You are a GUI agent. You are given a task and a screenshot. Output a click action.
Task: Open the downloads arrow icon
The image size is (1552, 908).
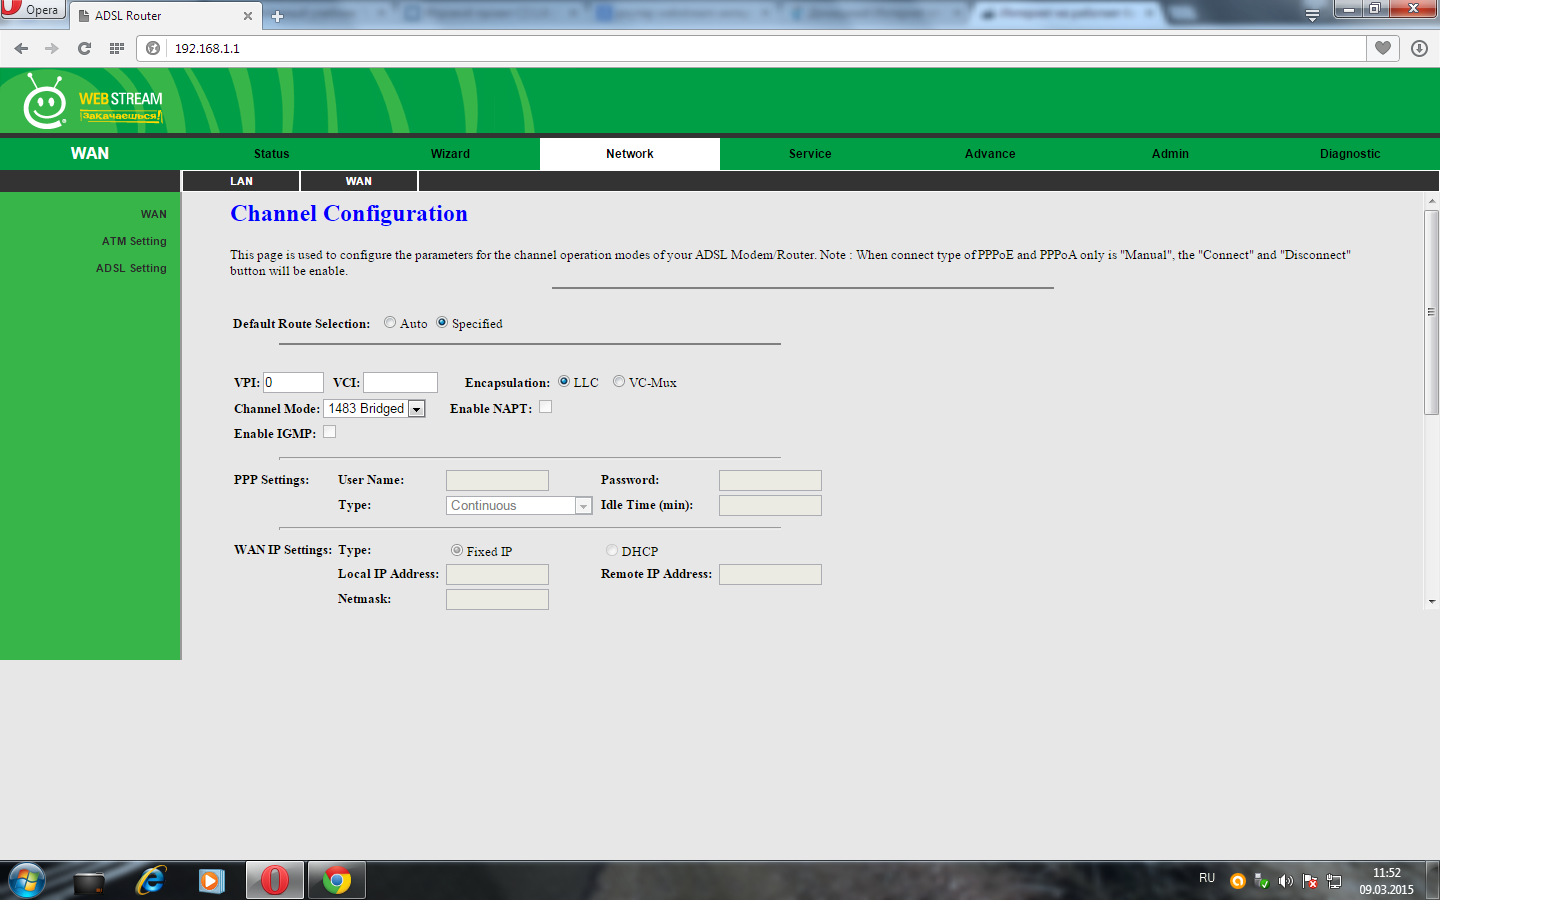[x=1419, y=48]
